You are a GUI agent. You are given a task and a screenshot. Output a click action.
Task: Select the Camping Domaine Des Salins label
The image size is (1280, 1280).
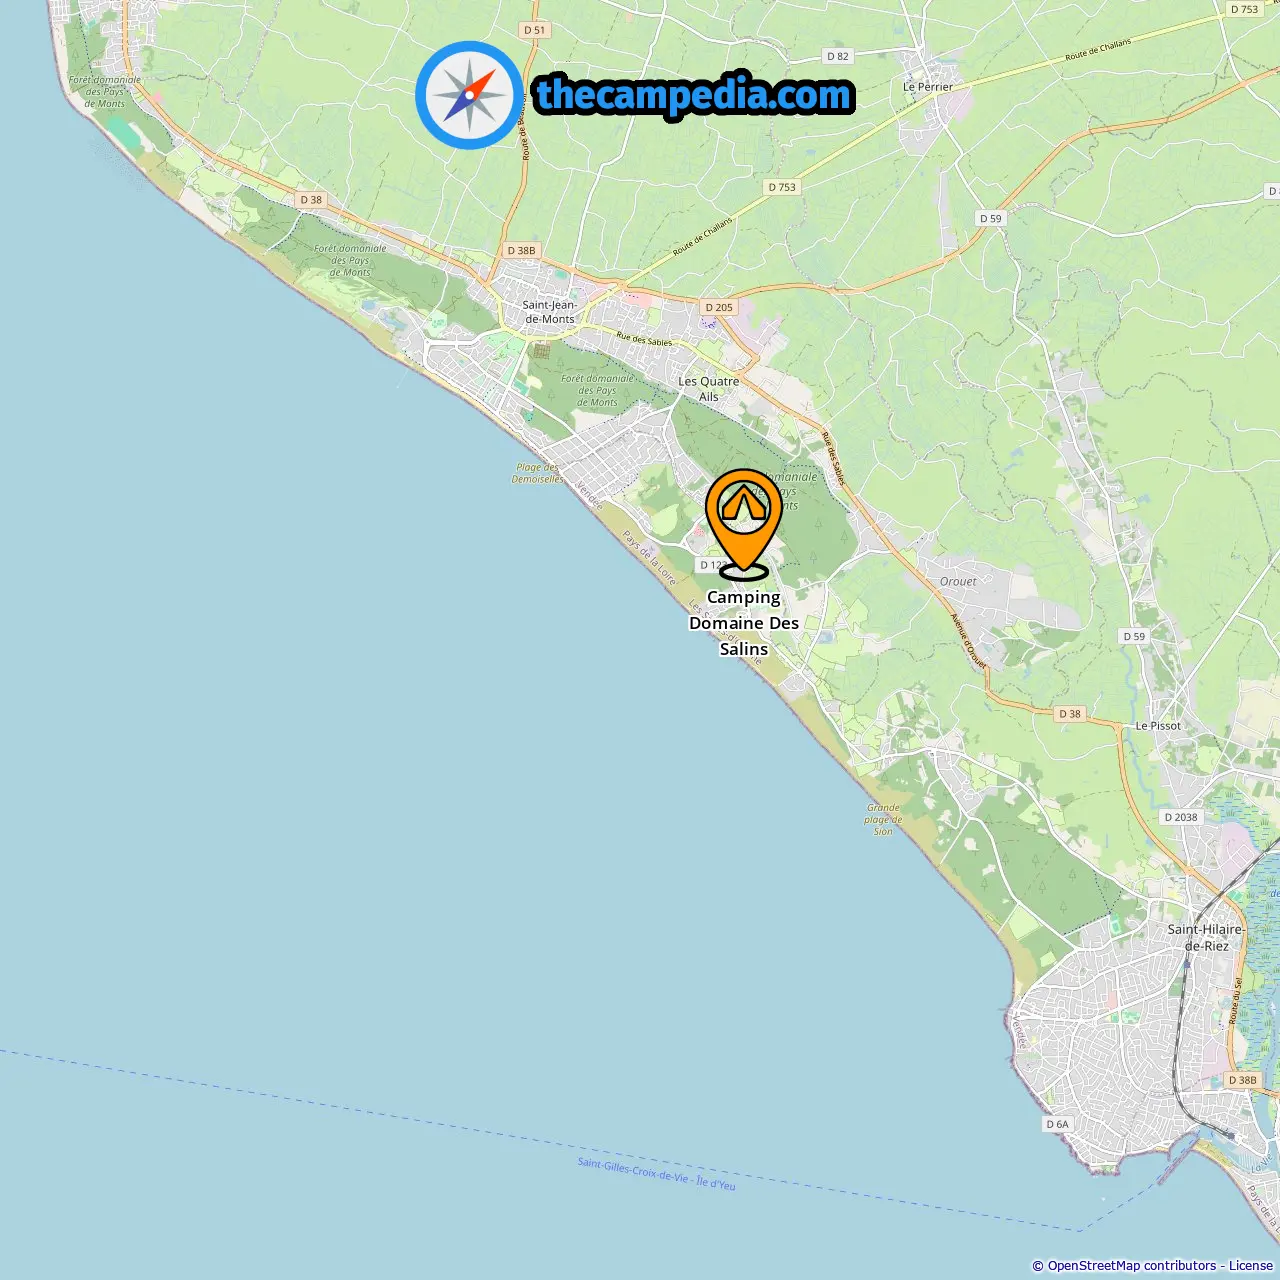pyautogui.click(x=744, y=623)
